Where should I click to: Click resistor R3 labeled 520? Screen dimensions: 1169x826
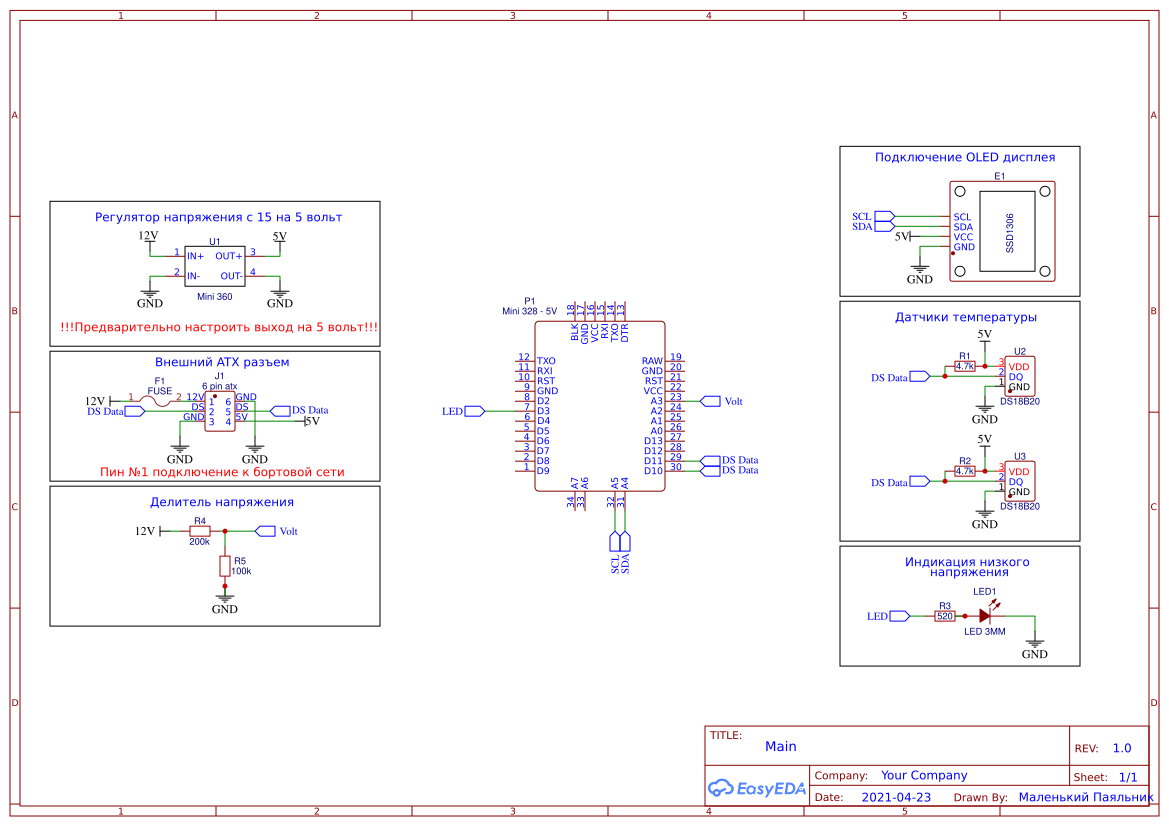(x=944, y=615)
